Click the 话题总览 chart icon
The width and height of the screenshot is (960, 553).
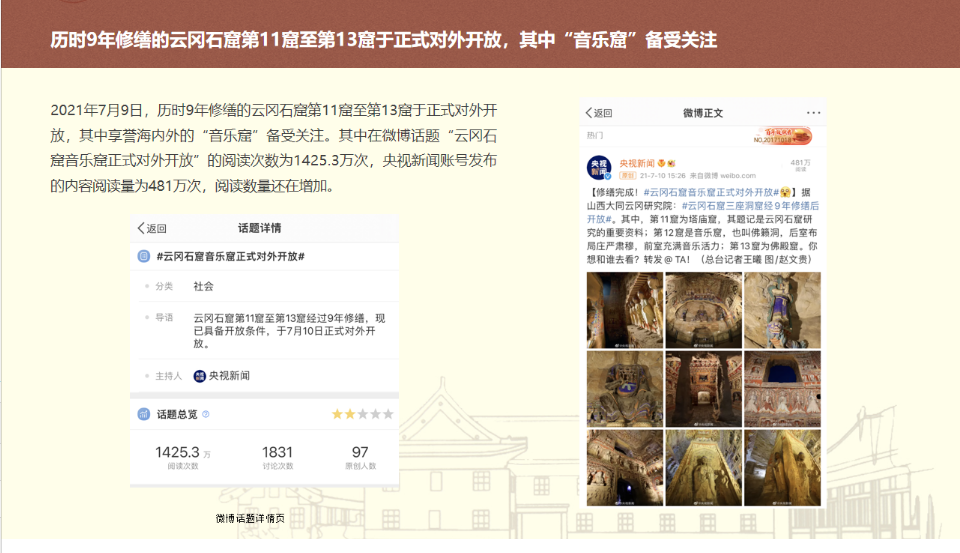(x=145, y=414)
